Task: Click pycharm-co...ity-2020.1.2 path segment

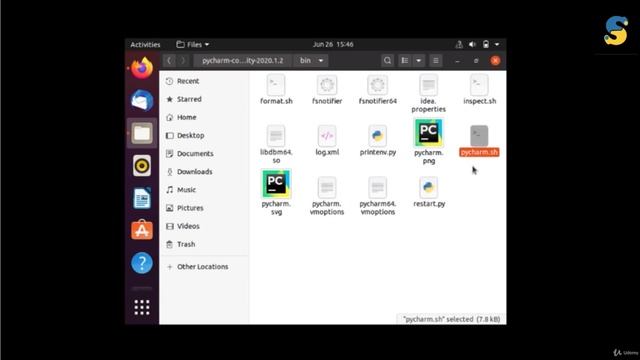Action: [x=242, y=60]
